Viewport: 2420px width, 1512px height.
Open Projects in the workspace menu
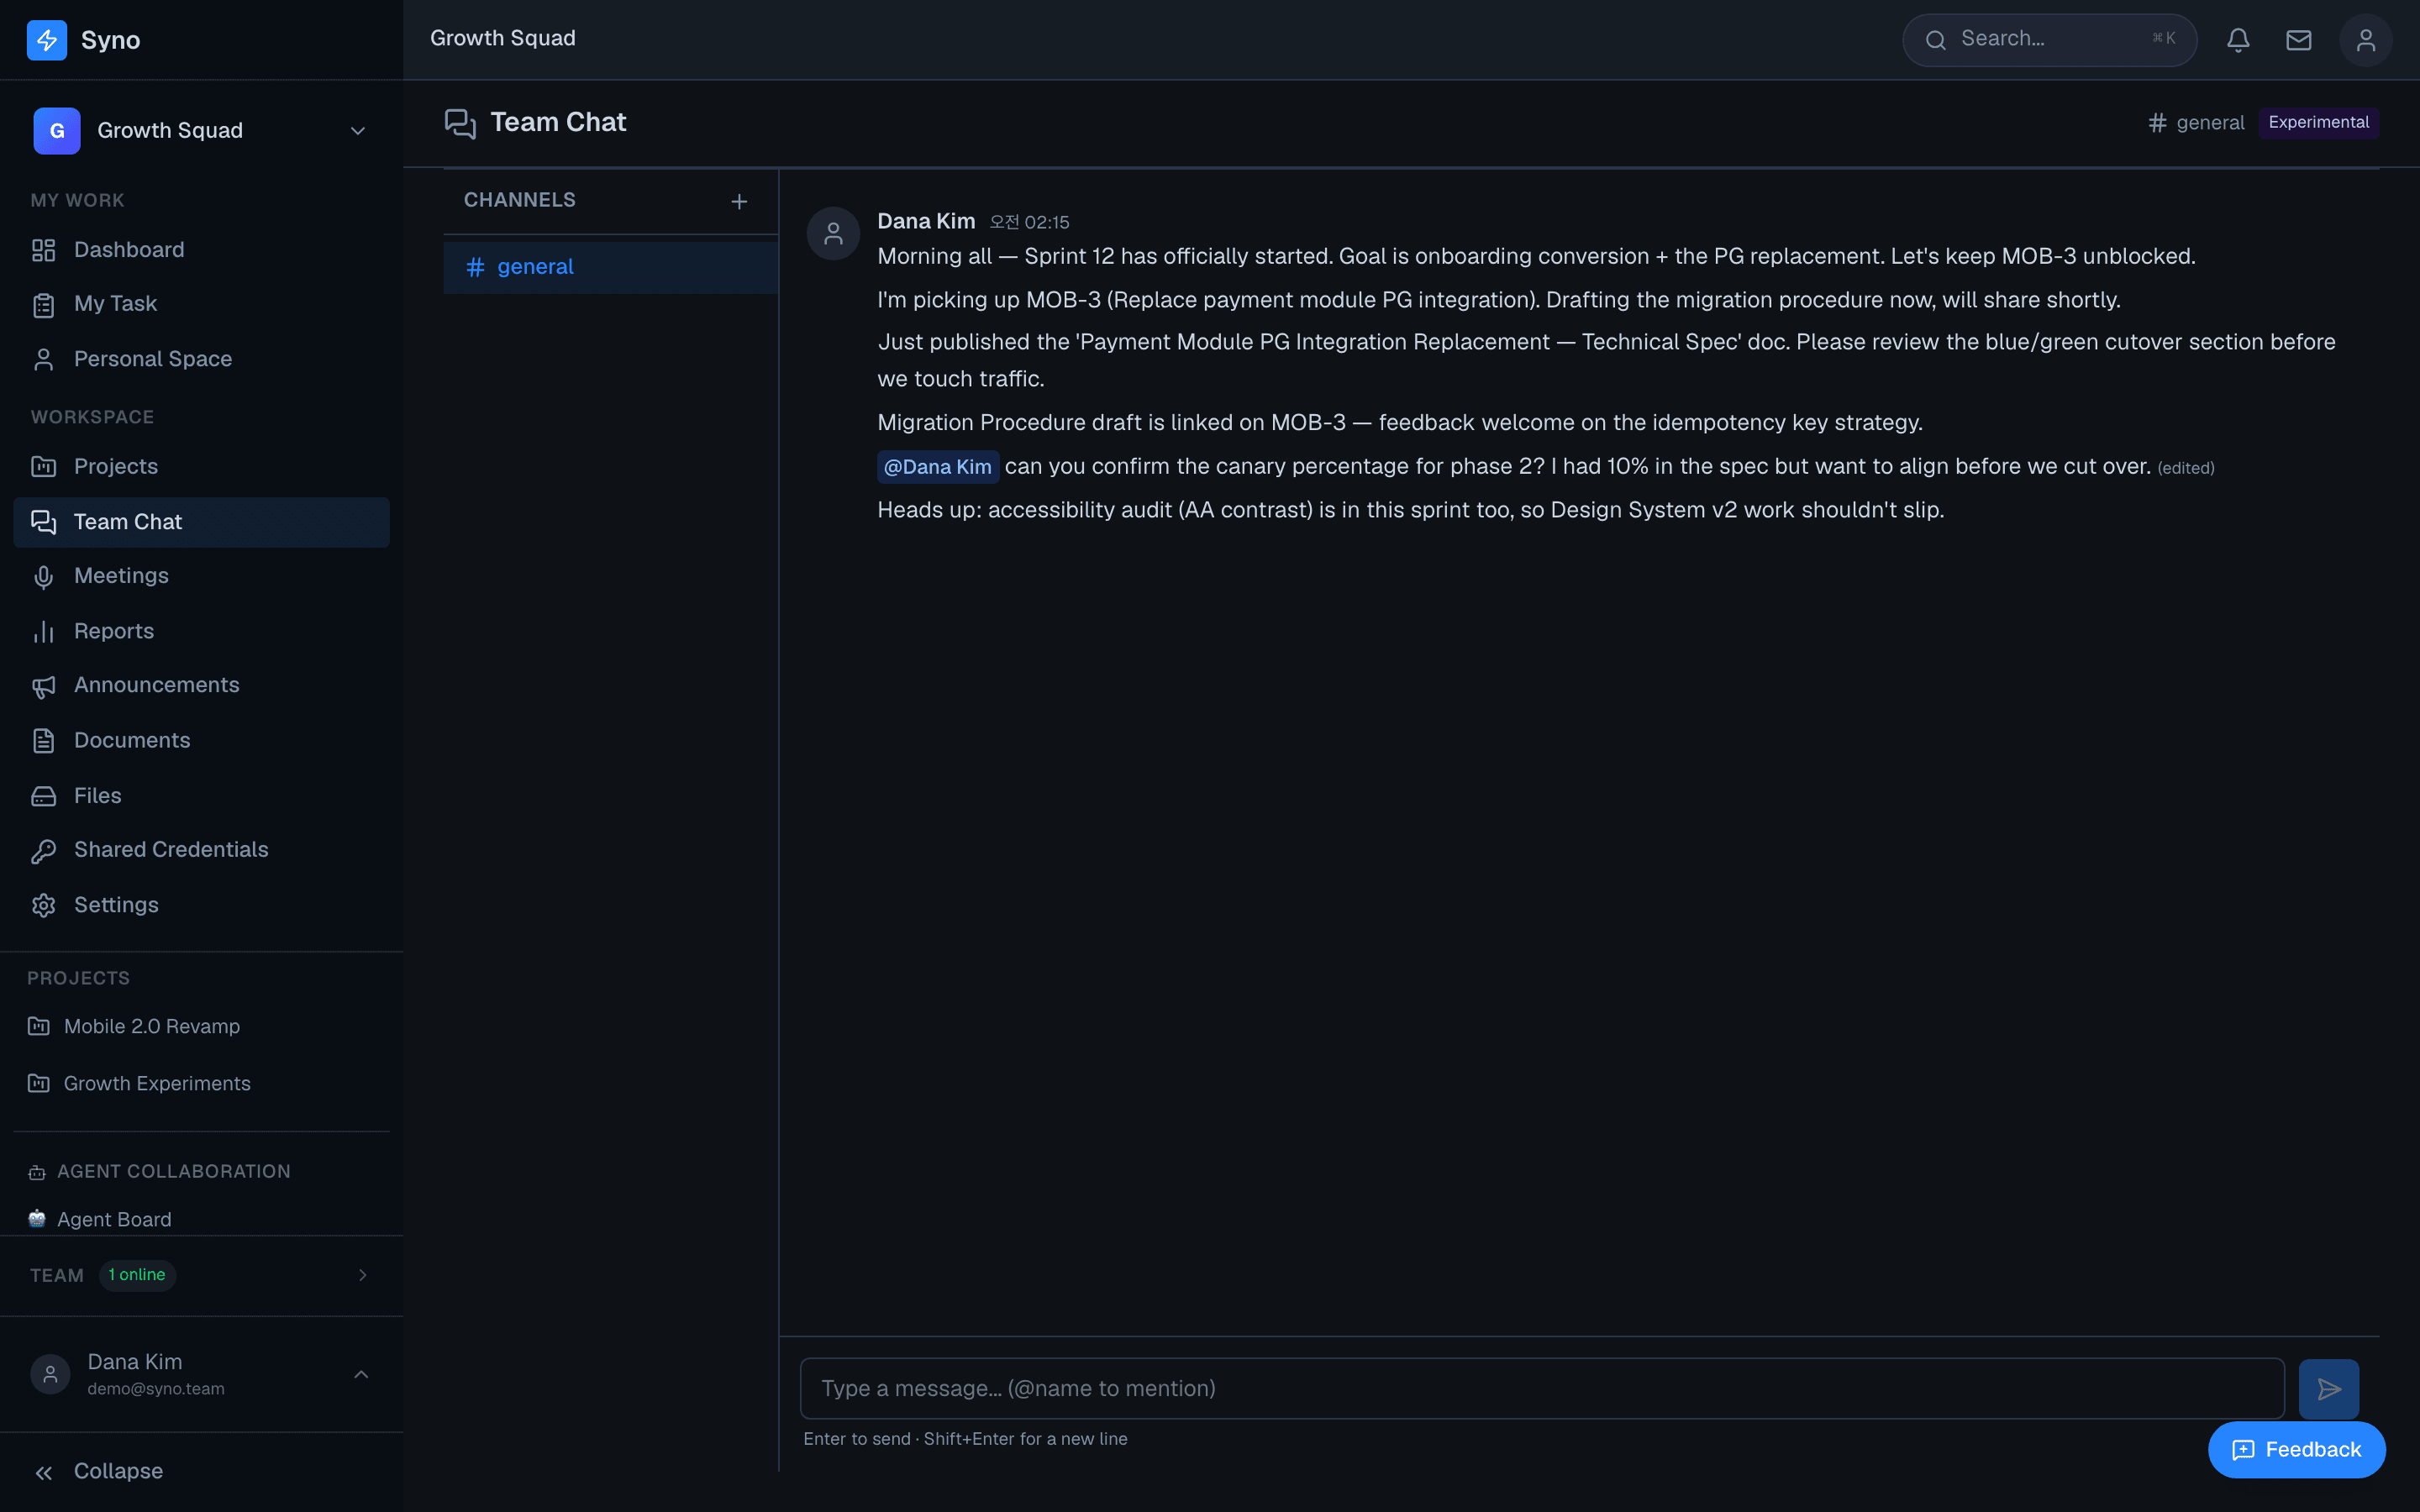[x=202, y=467]
